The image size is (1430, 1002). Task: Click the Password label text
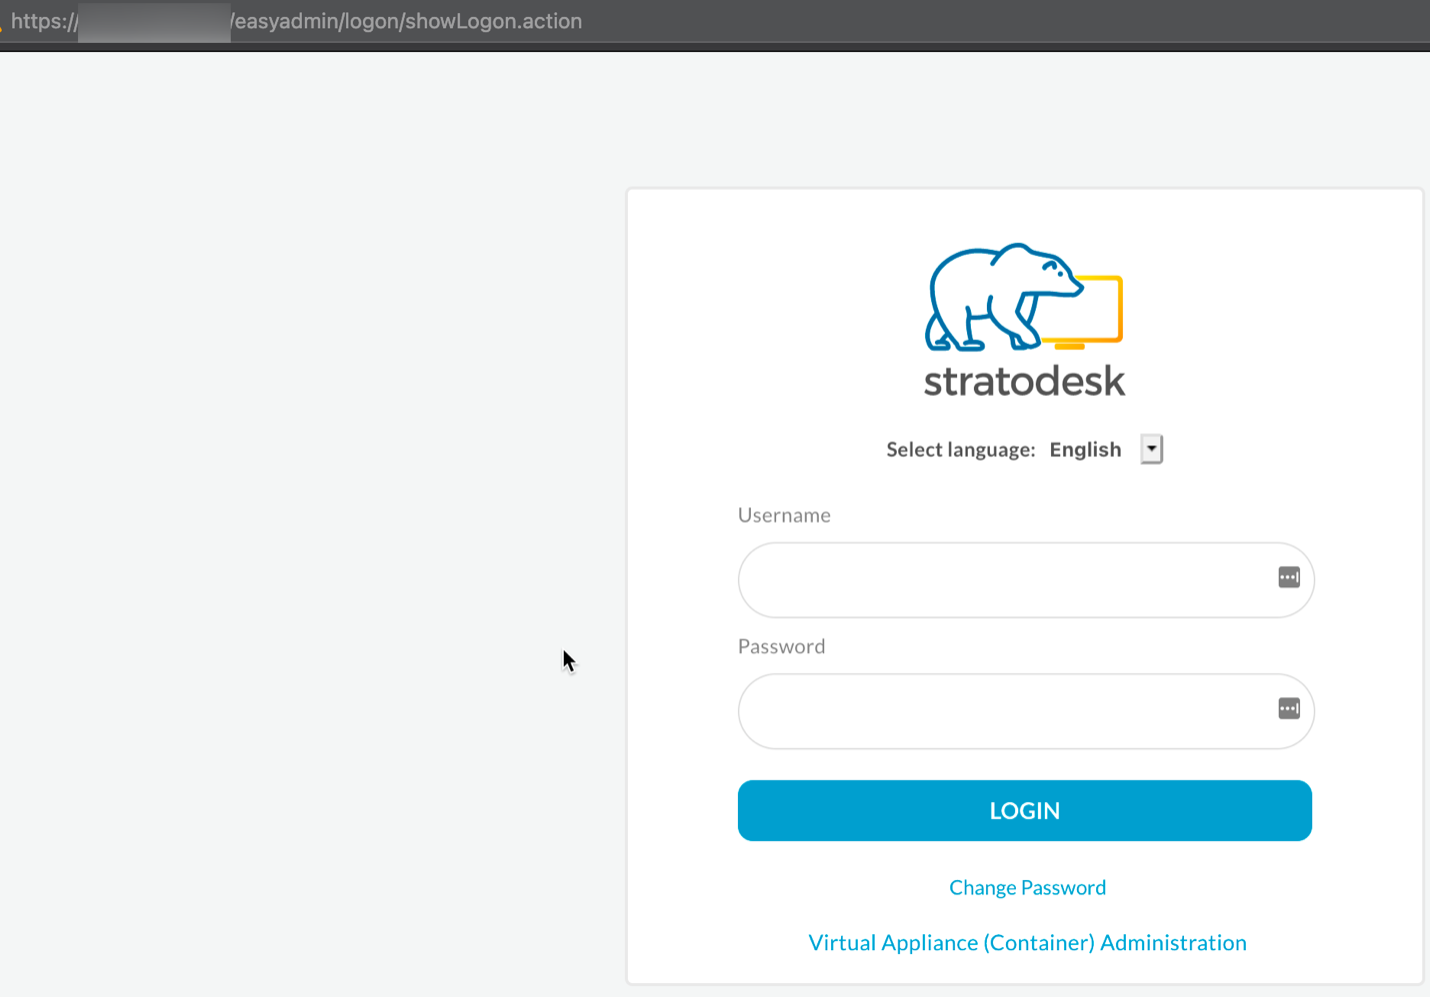[x=781, y=646]
